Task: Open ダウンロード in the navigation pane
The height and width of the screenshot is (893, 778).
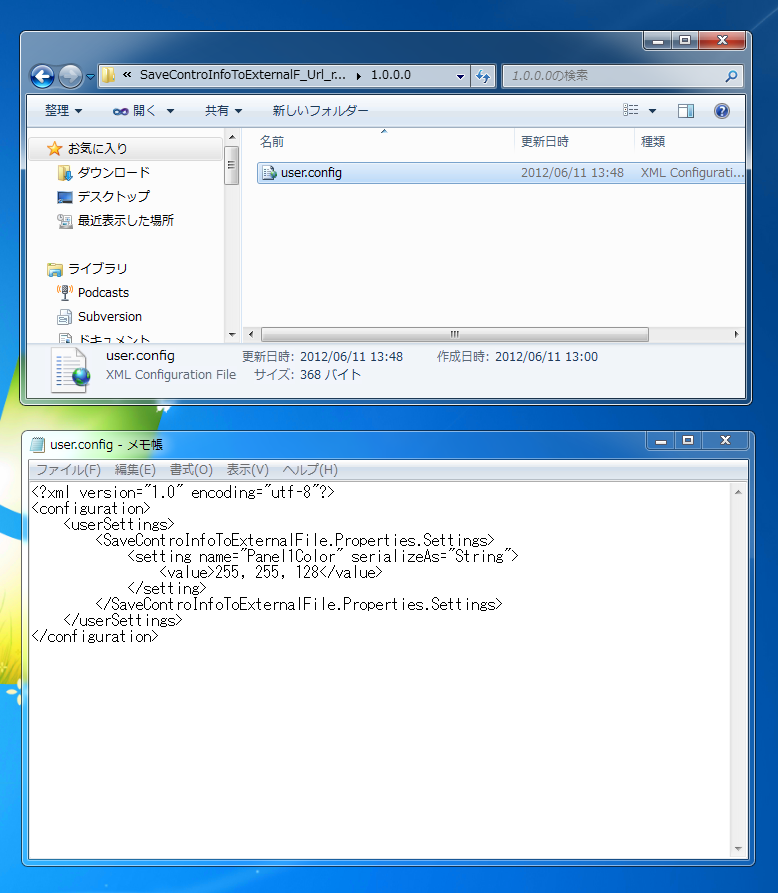Action: (x=113, y=173)
